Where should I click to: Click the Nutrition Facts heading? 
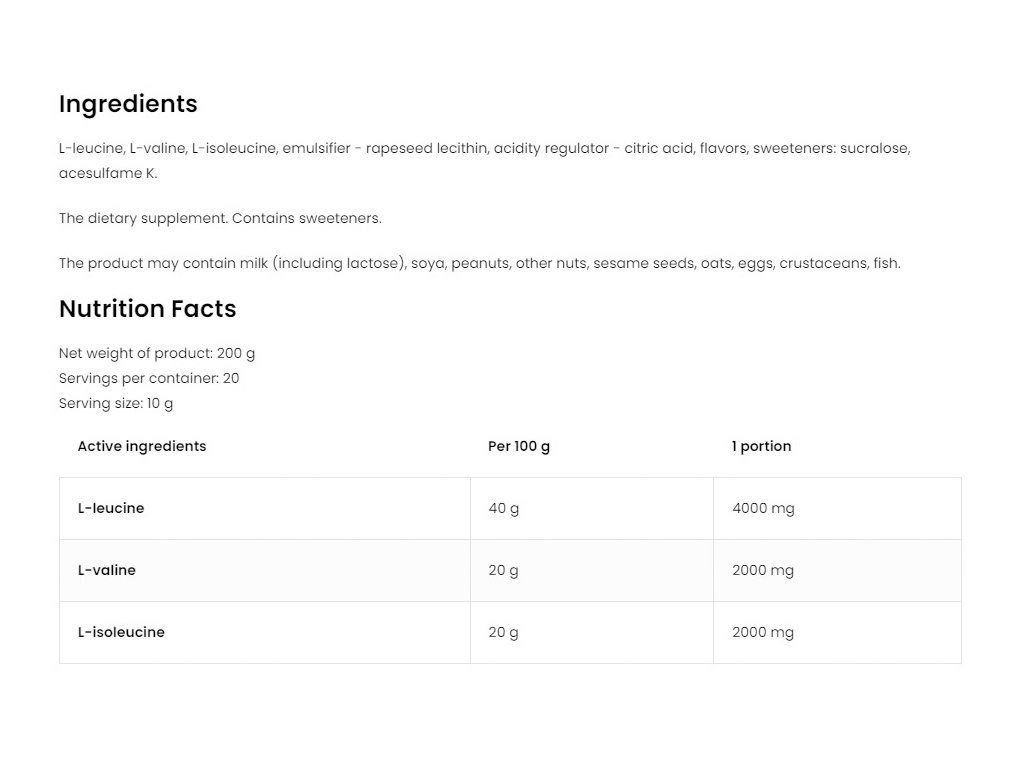pos(147,309)
